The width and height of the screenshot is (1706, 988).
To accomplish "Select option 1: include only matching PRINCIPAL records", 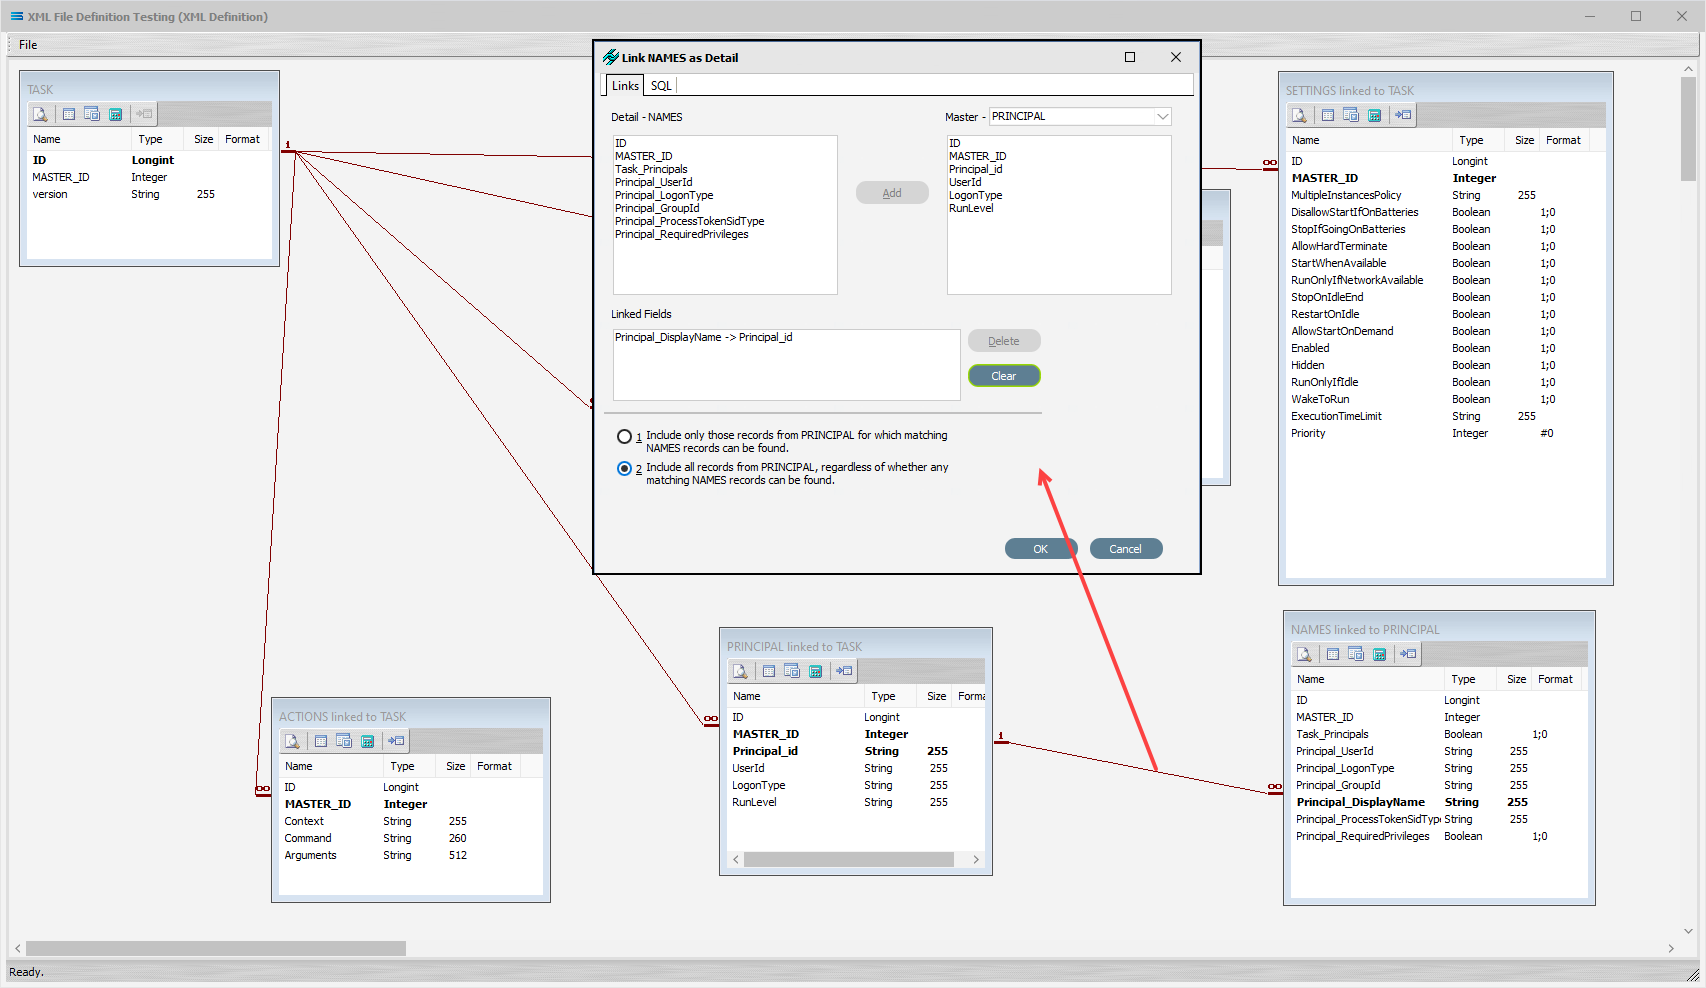I will 624,437.
